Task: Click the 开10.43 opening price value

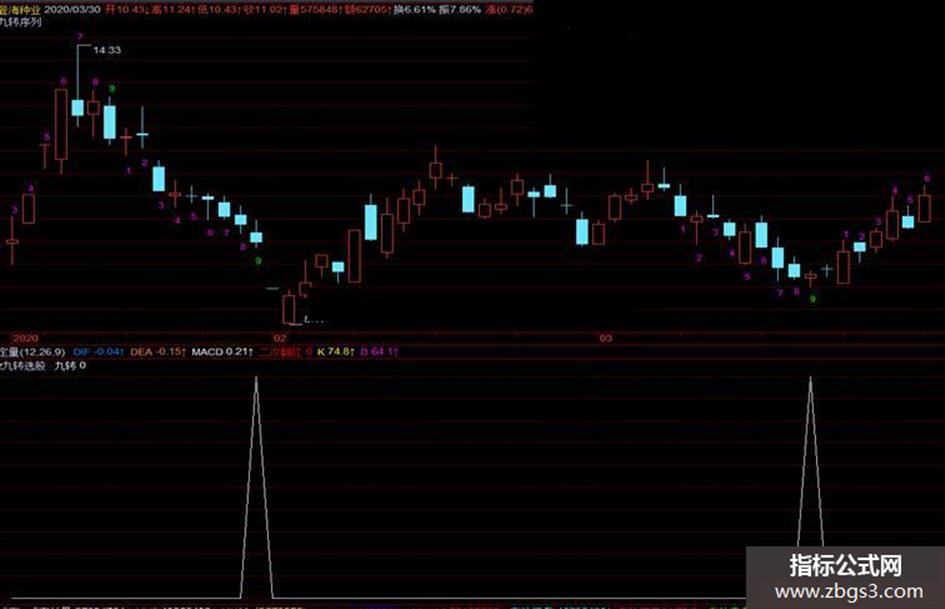Action: 125,10
